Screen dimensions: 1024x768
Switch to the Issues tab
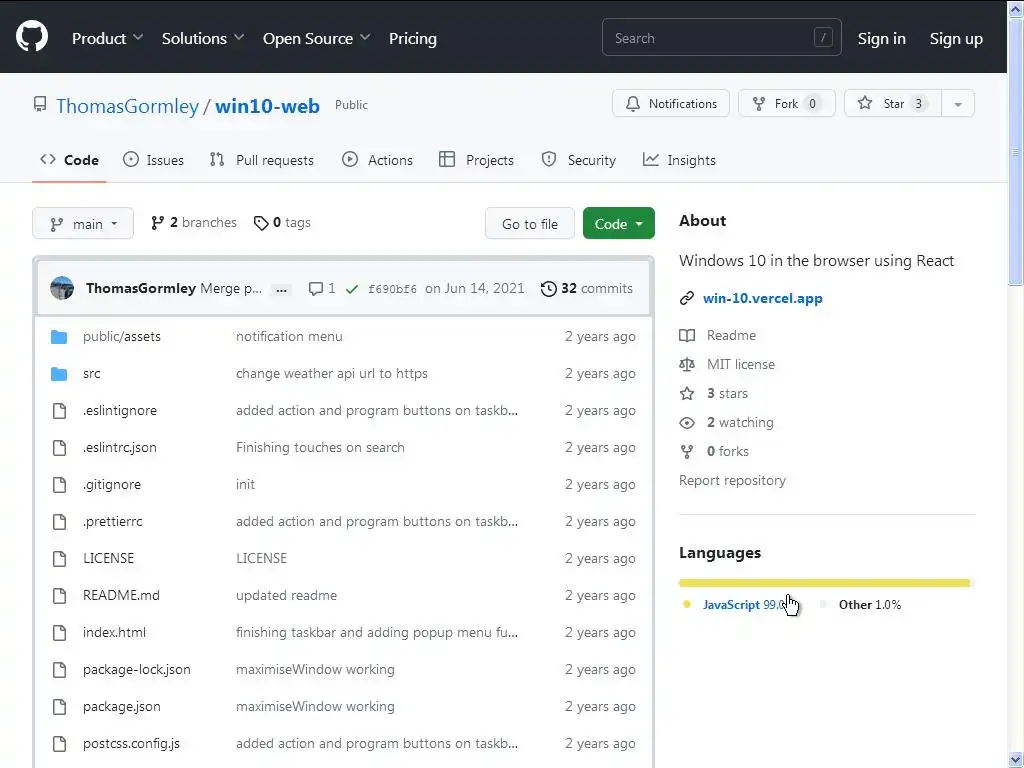(x=153, y=160)
